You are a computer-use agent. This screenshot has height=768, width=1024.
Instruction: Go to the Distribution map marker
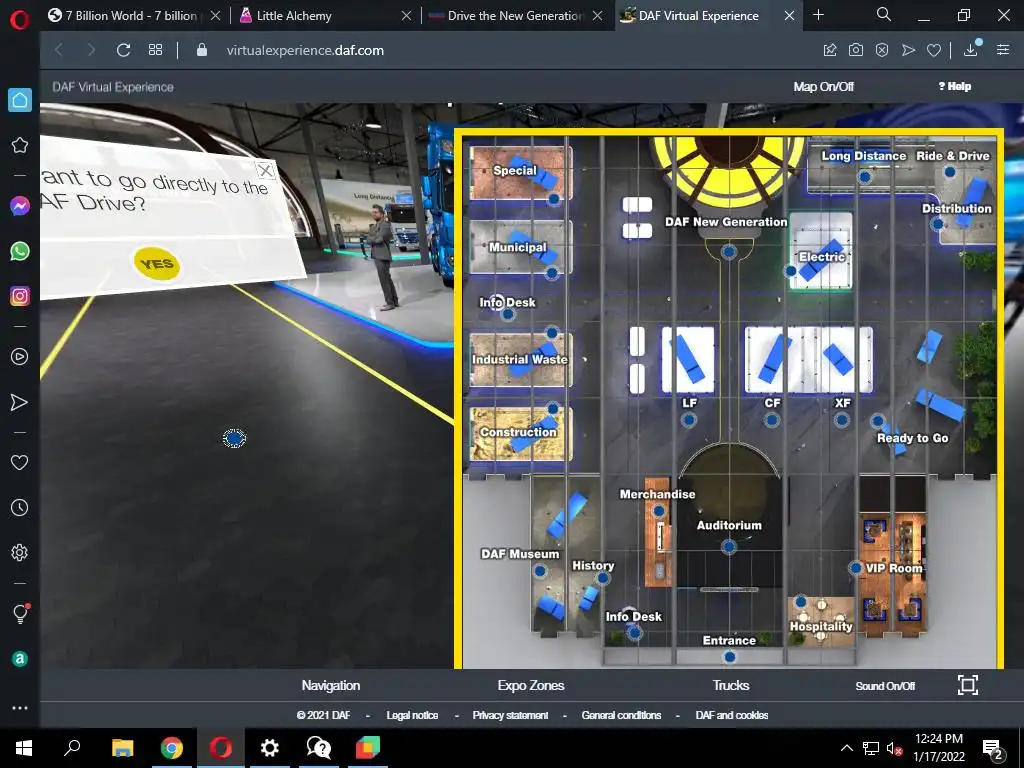[938, 224]
